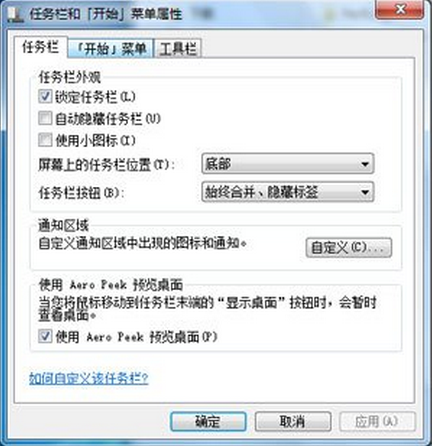Toggle 使用 Aero Peek 预览桌面 checkbox

pos(45,336)
